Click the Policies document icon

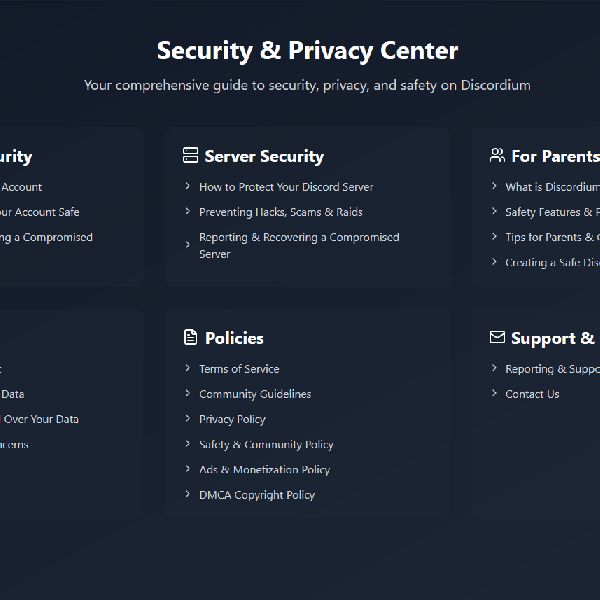(191, 338)
